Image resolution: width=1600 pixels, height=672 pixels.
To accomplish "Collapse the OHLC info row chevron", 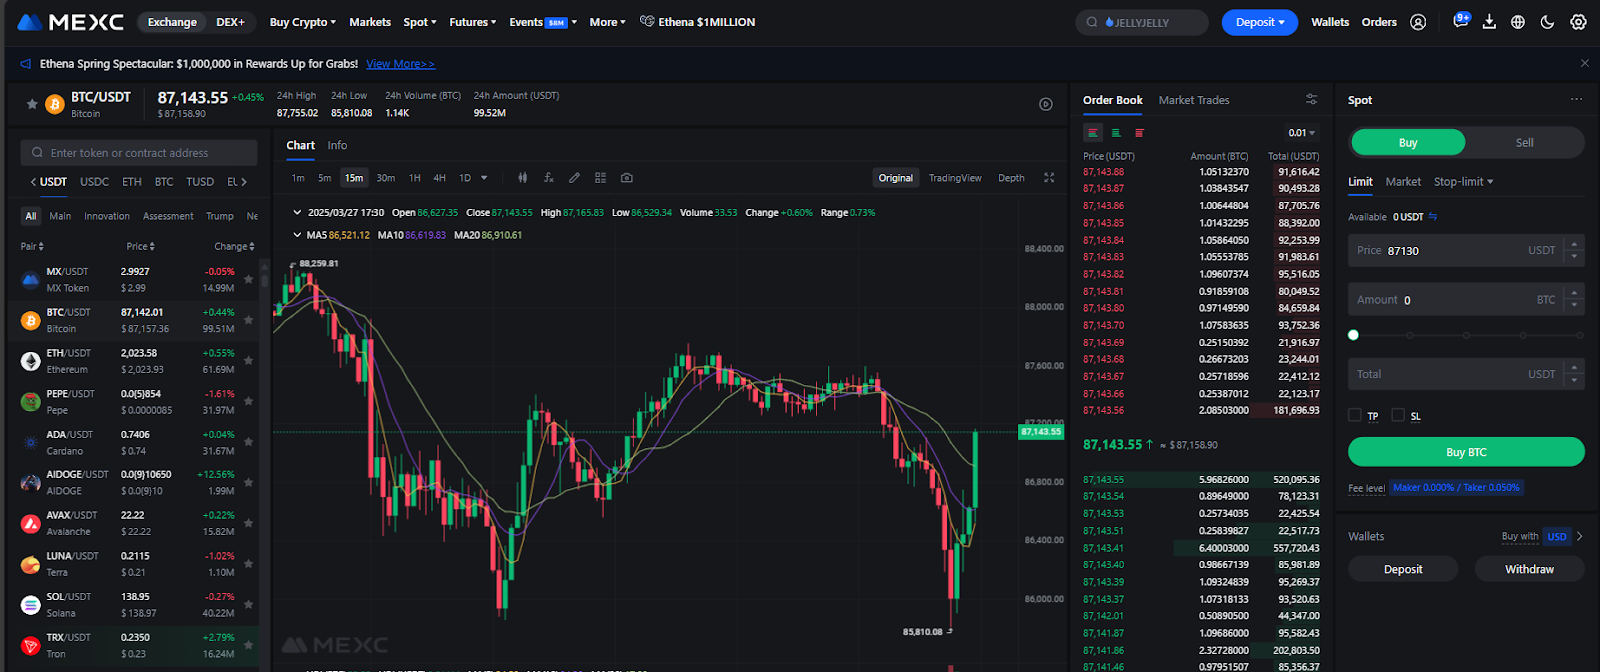I will tap(297, 212).
